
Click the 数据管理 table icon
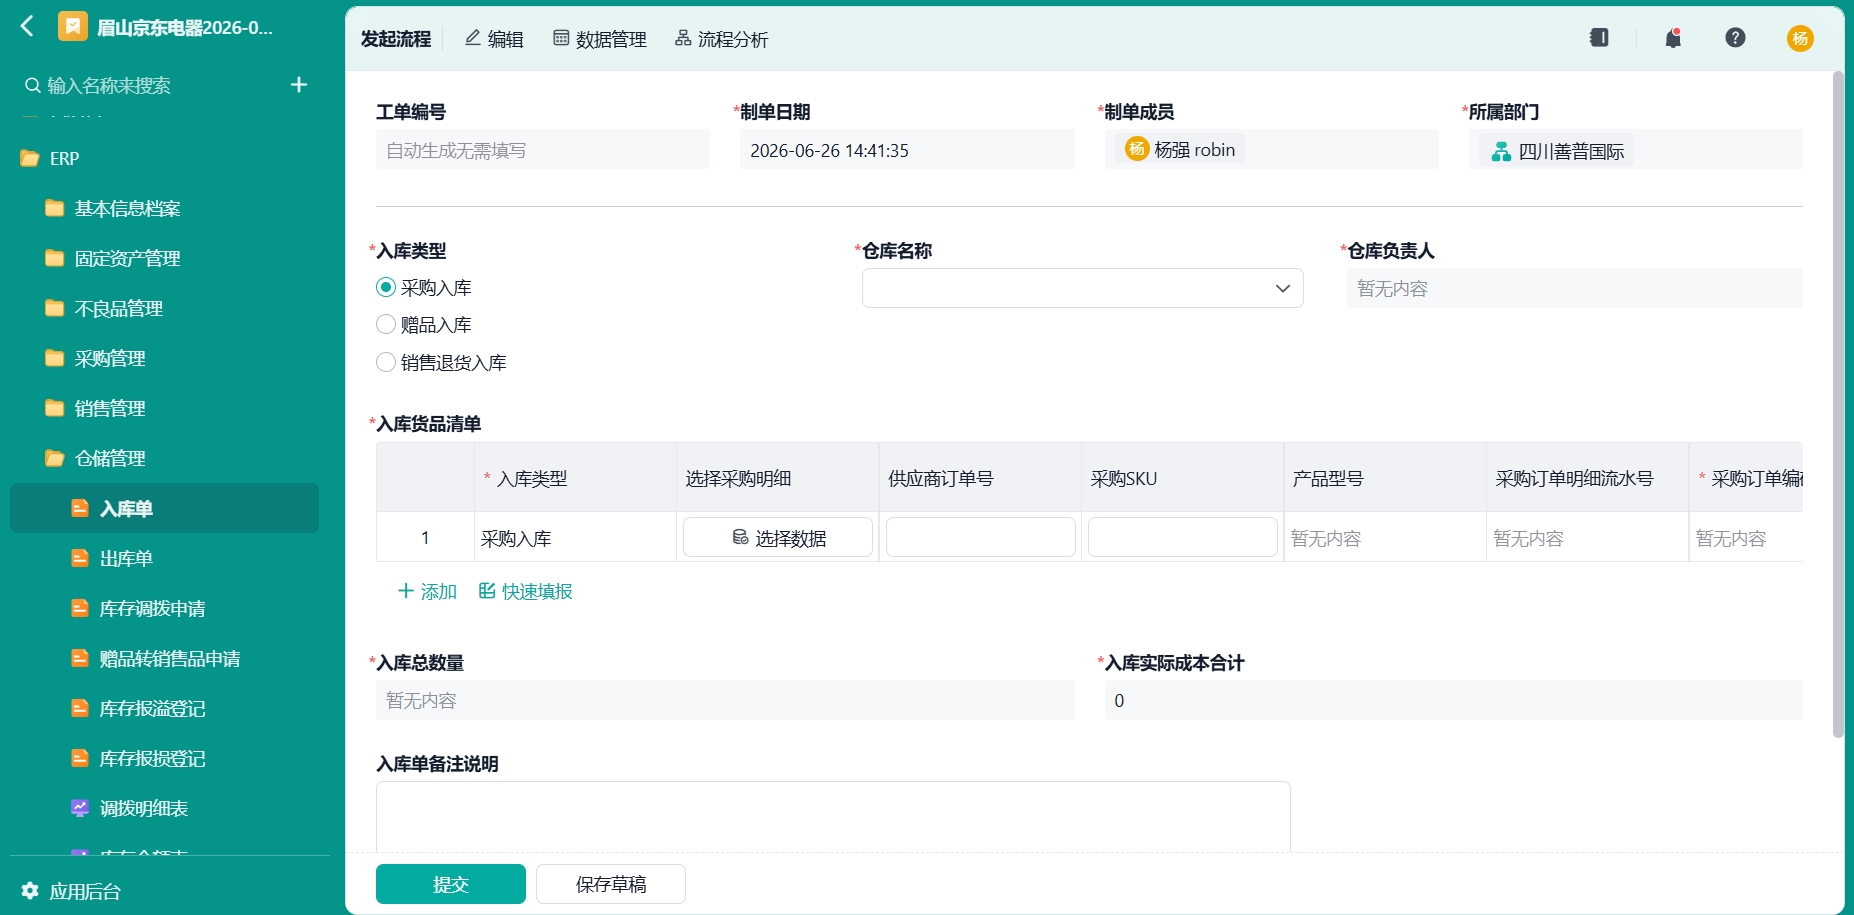click(x=561, y=38)
